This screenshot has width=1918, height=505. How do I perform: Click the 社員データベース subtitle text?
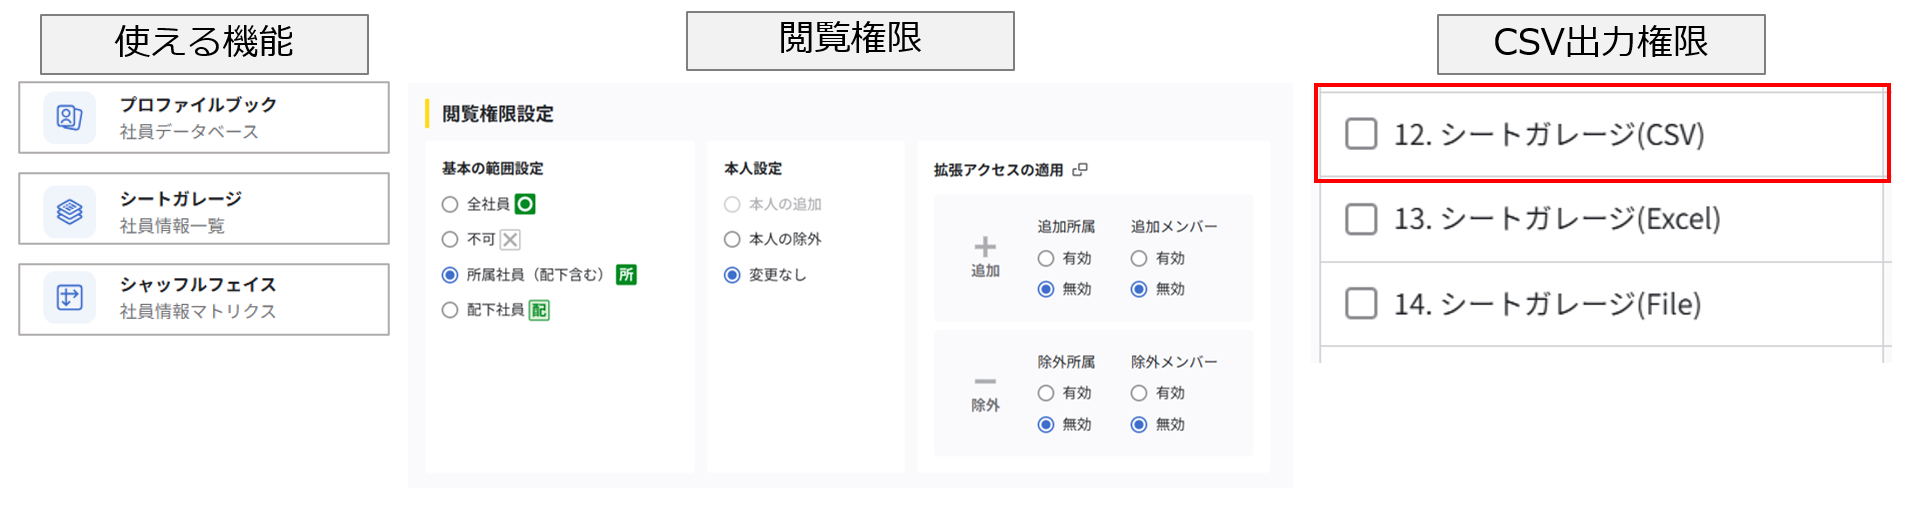189,132
